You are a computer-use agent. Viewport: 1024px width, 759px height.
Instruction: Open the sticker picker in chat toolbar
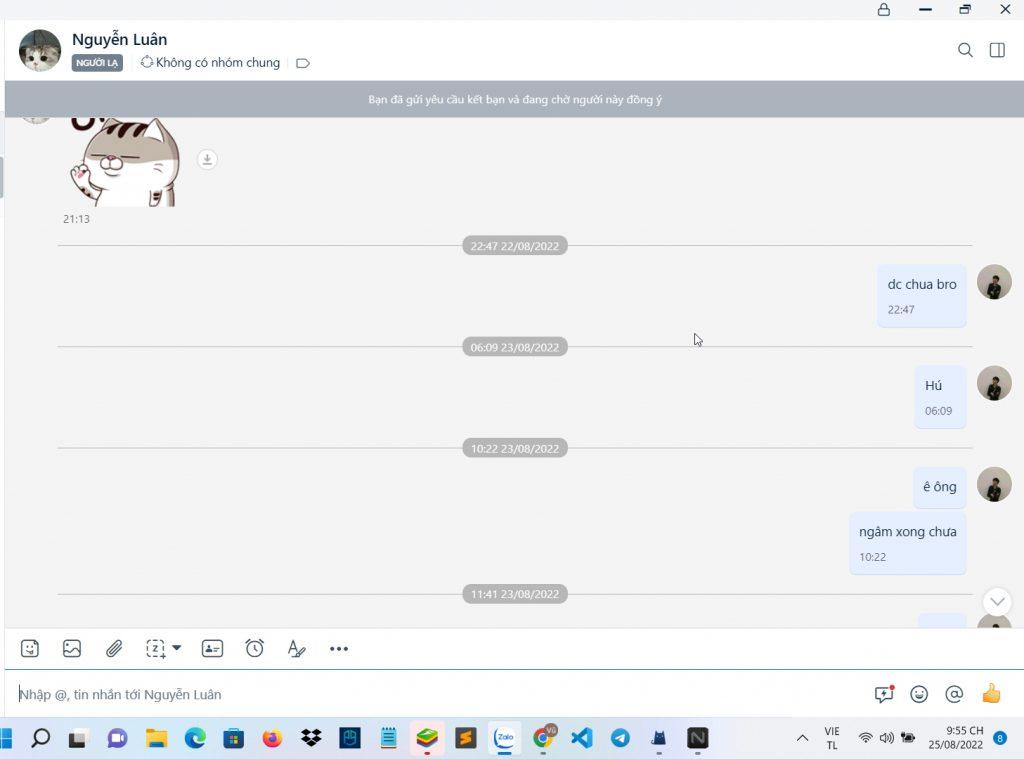[x=30, y=648]
